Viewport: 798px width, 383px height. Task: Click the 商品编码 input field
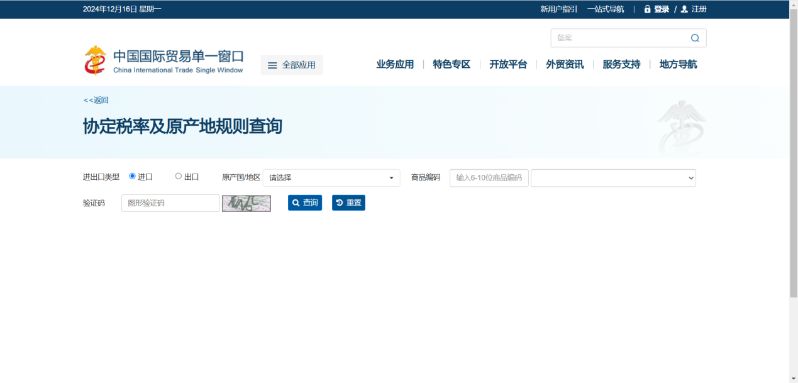click(x=489, y=178)
